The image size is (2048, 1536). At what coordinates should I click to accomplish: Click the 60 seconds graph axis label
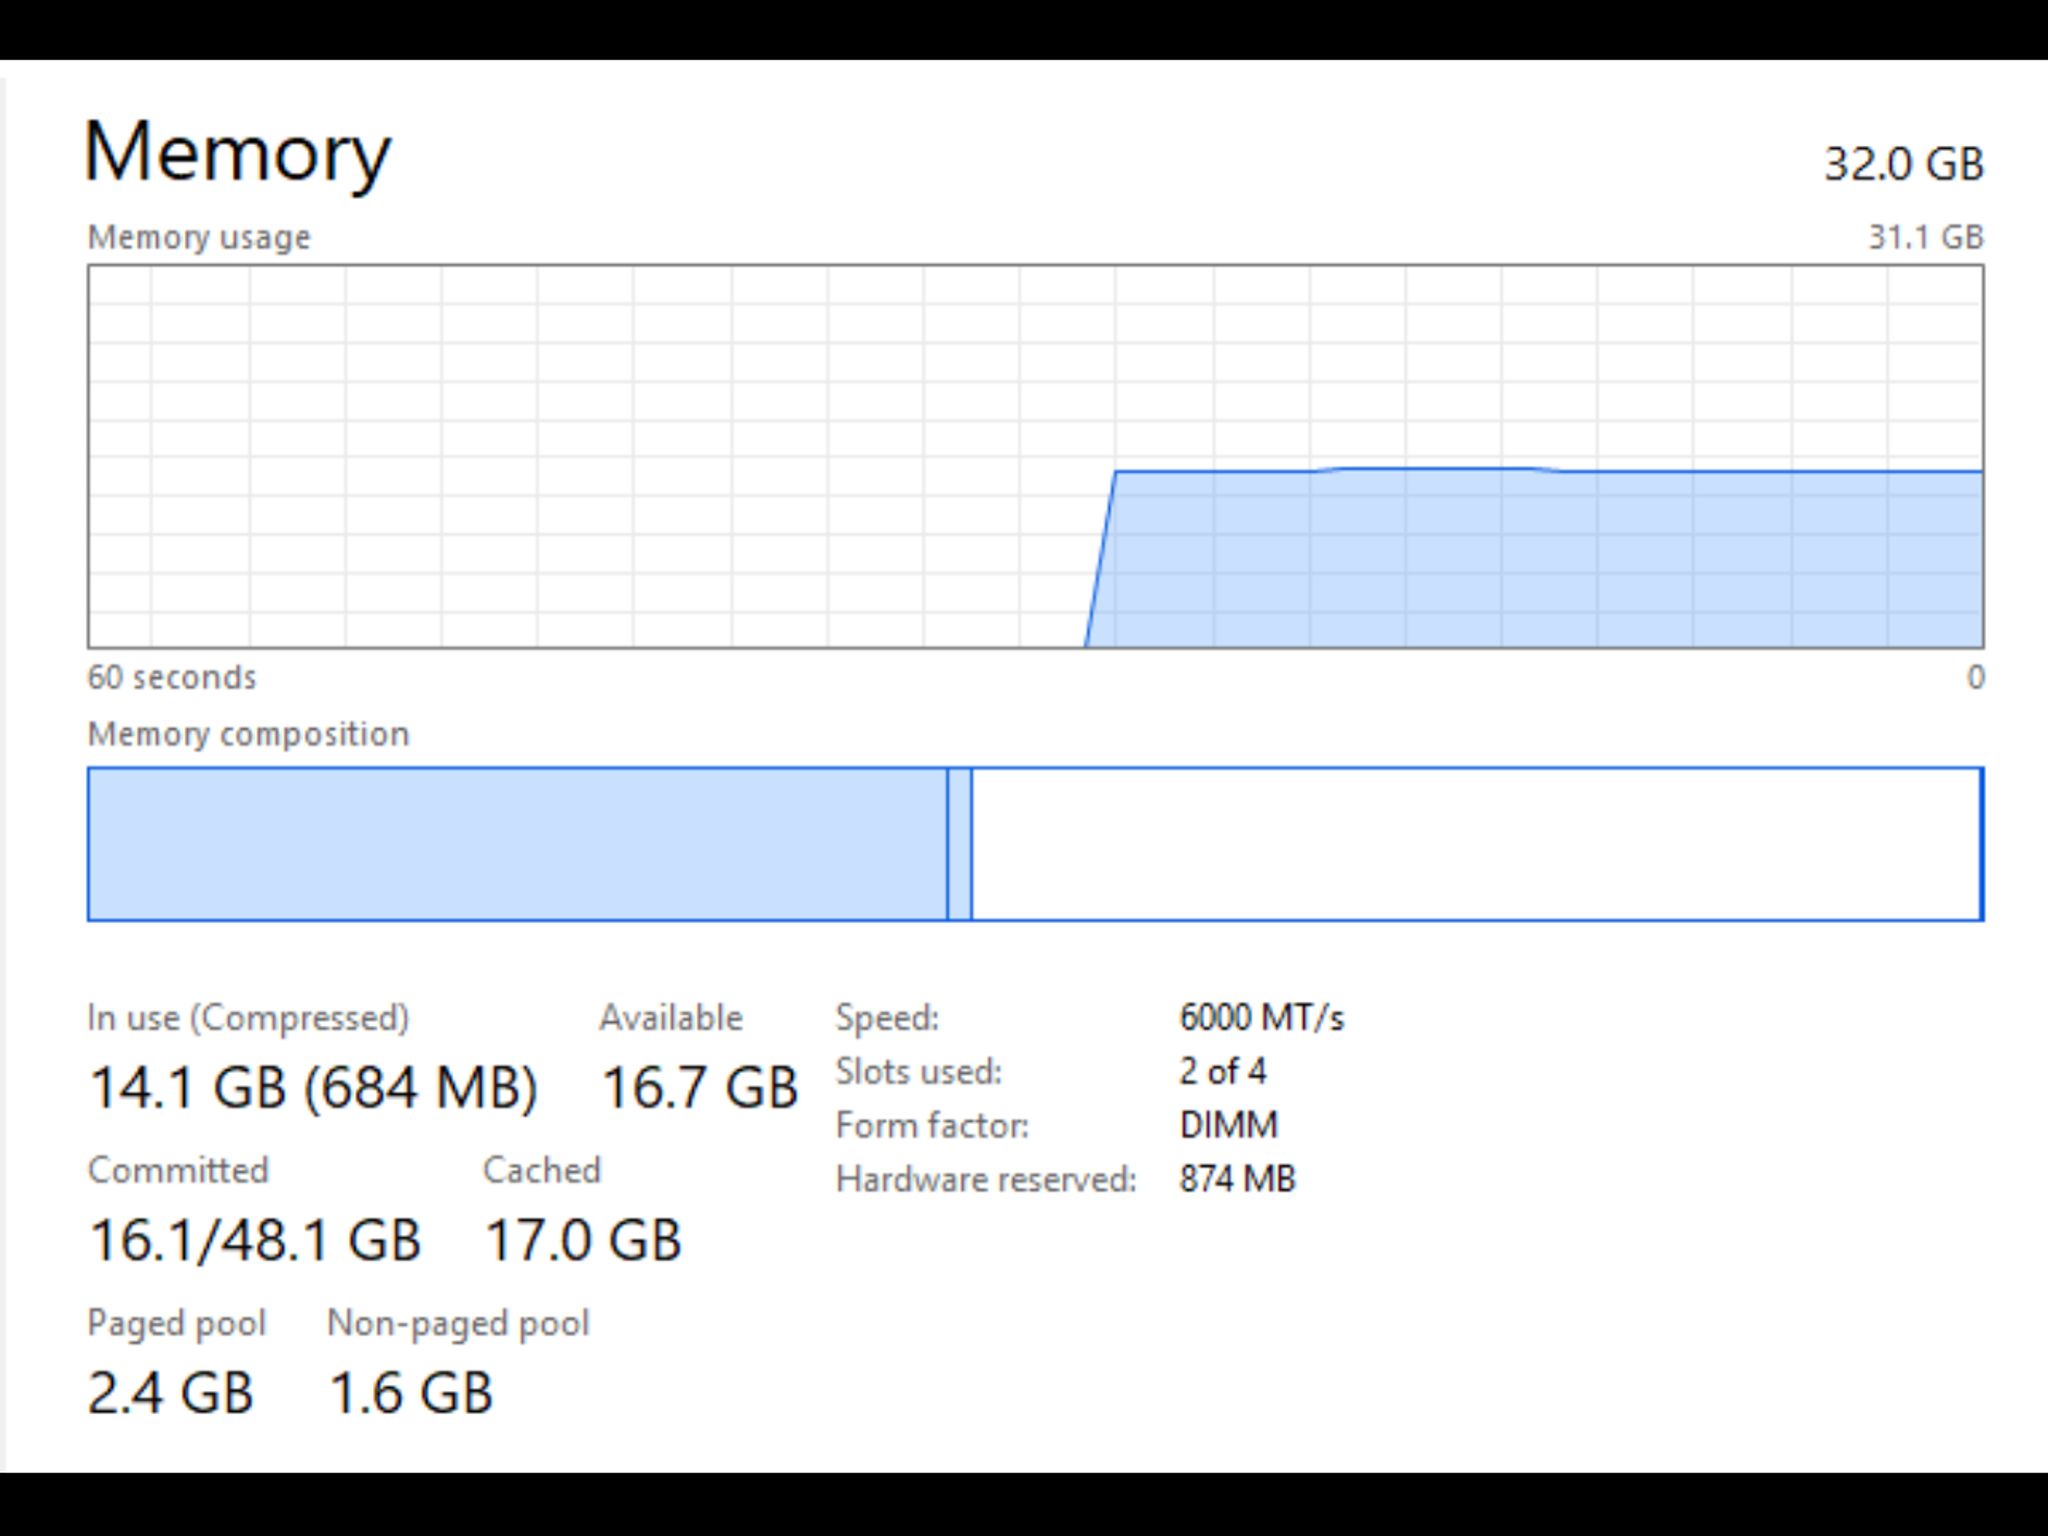tap(171, 677)
